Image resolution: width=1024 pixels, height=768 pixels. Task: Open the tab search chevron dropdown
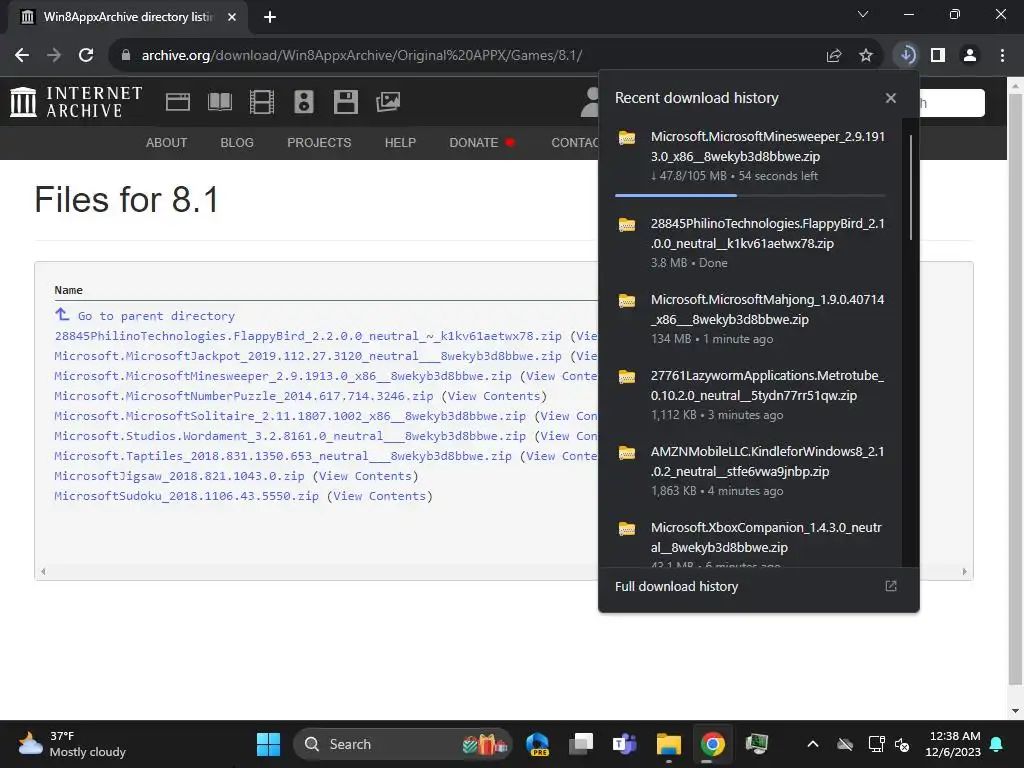tap(863, 14)
